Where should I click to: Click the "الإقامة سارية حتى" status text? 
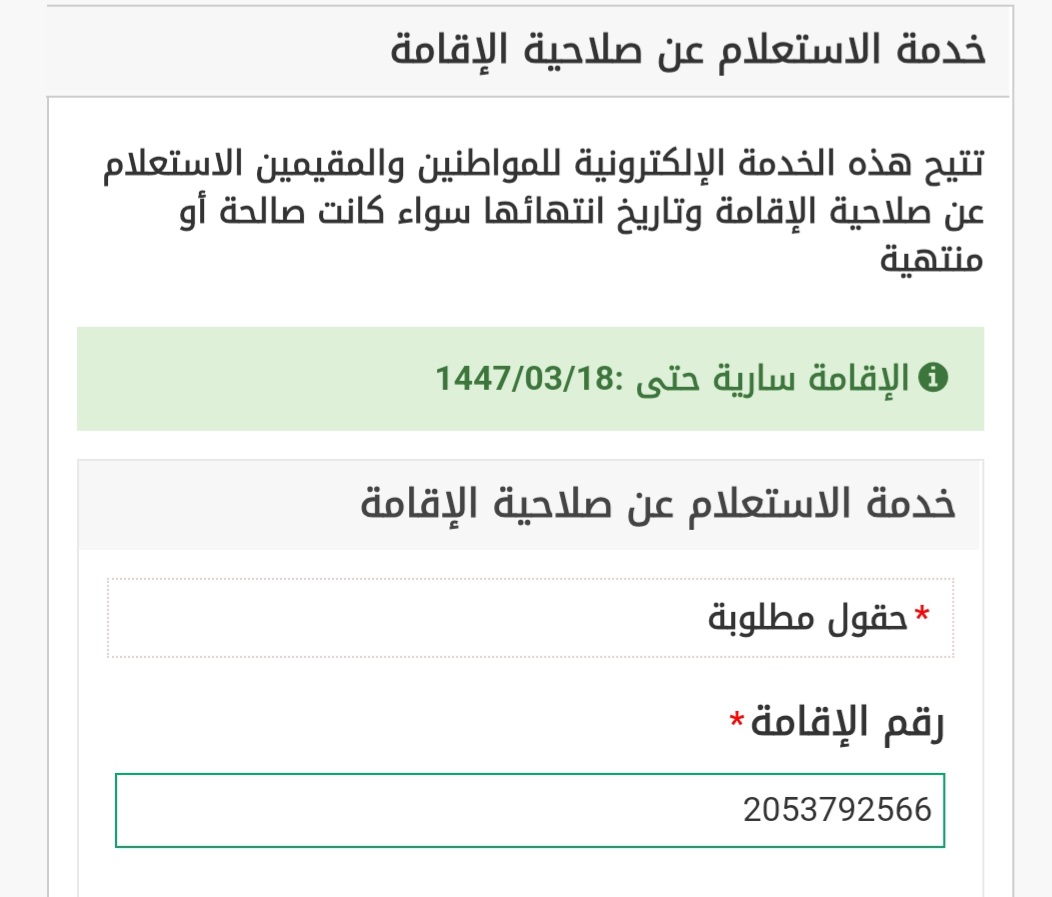779,379
